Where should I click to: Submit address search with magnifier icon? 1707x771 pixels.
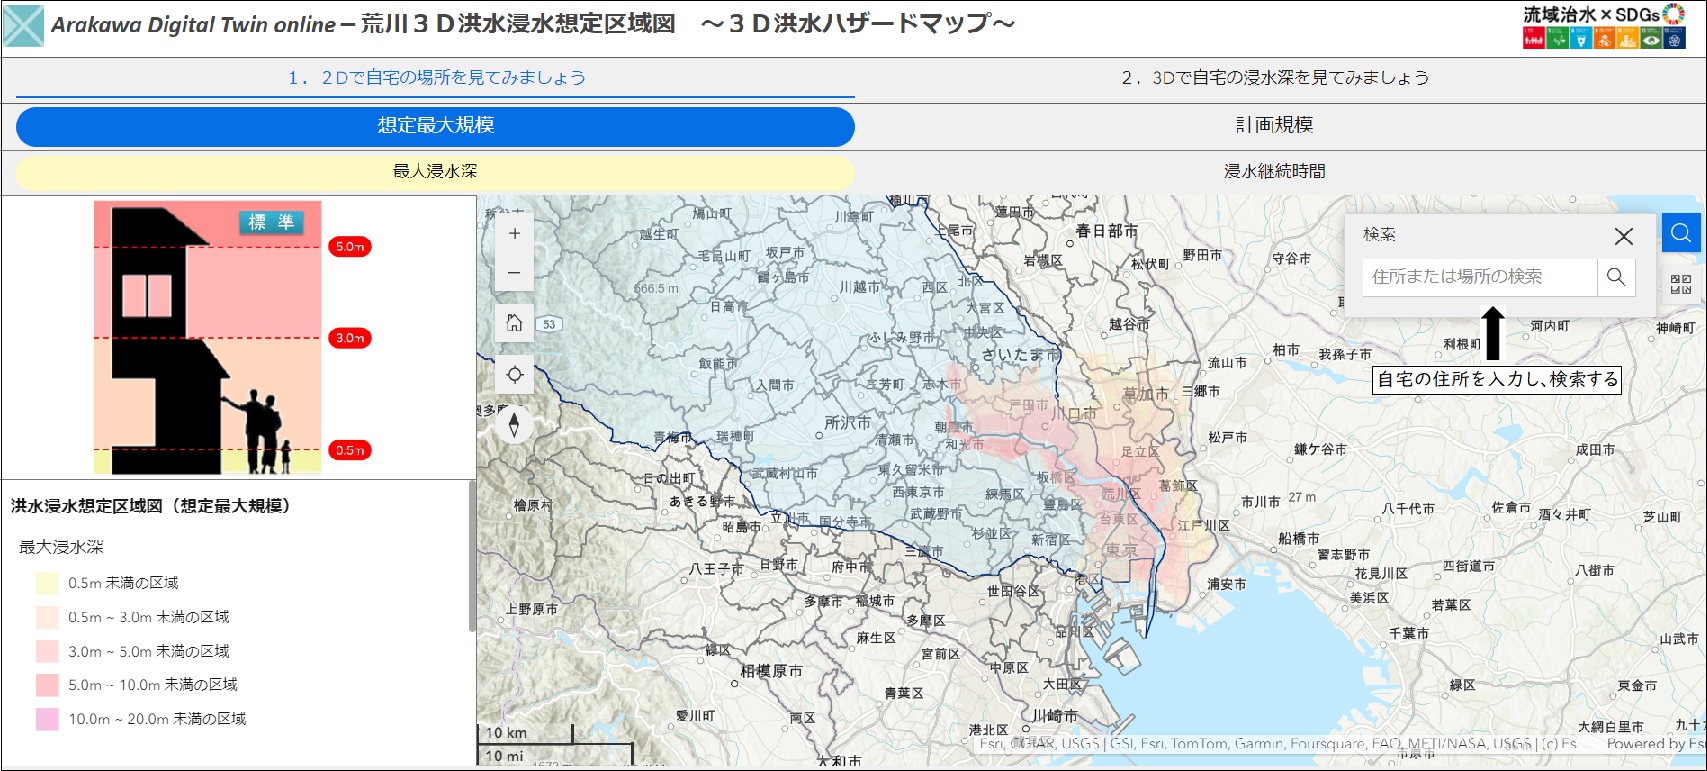(1616, 277)
